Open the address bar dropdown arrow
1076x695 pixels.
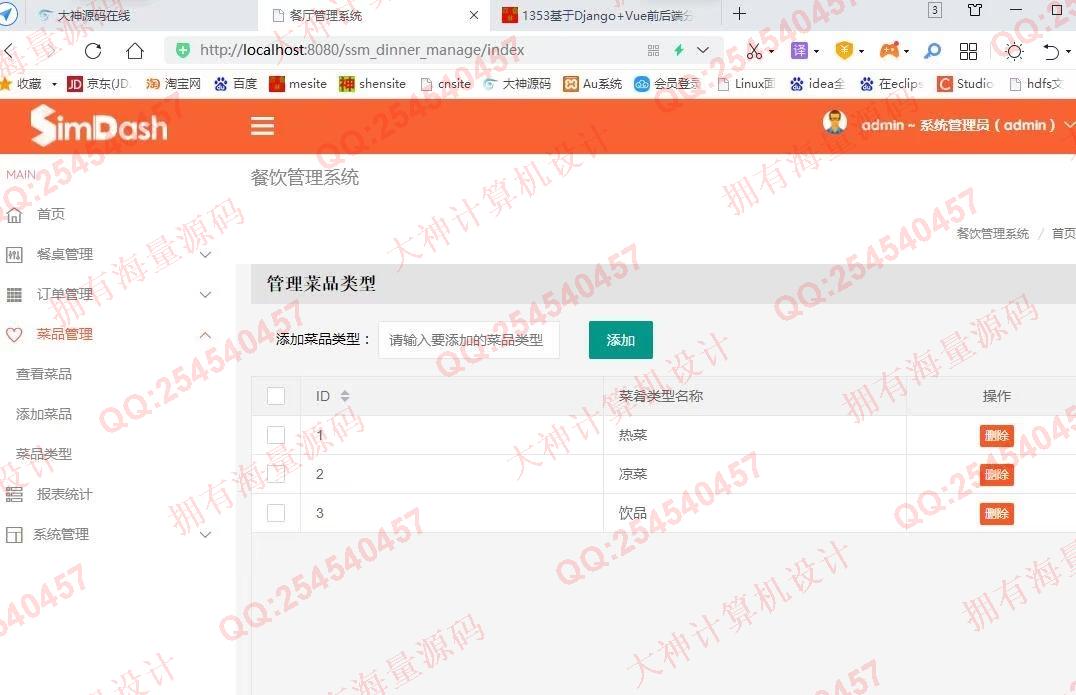[703, 50]
